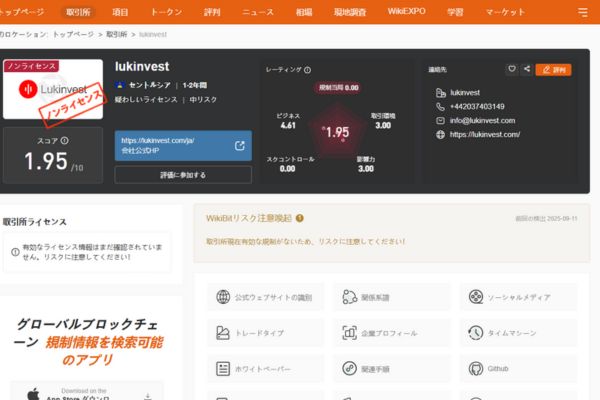Click the 中リスク label
The height and width of the screenshot is (400, 600).
click(203, 100)
